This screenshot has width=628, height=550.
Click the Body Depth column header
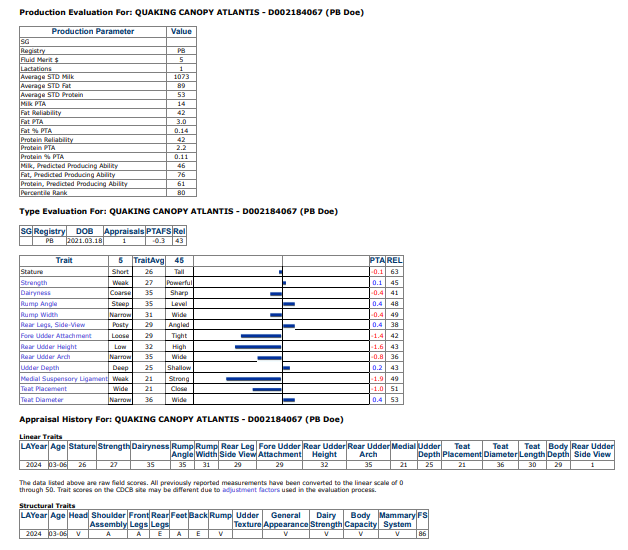pyautogui.click(x=558, y=450)
